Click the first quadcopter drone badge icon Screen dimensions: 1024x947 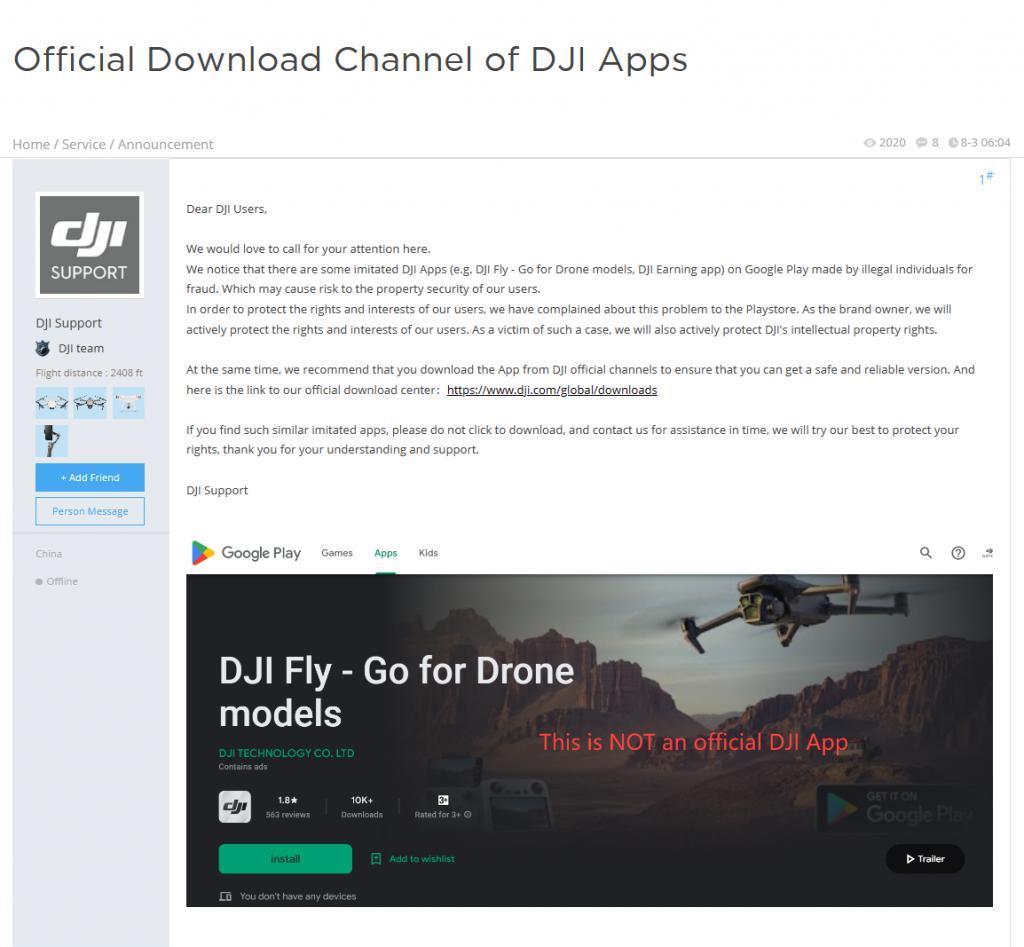click(52, 402)
